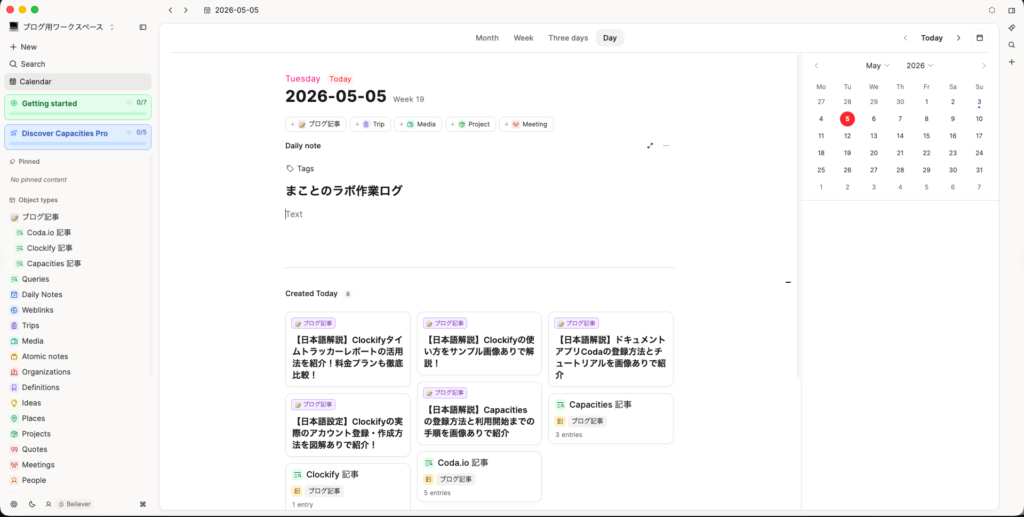Add a new Trip to this day
Viewport: 1024px width, 517px height.
click(370, 124)
